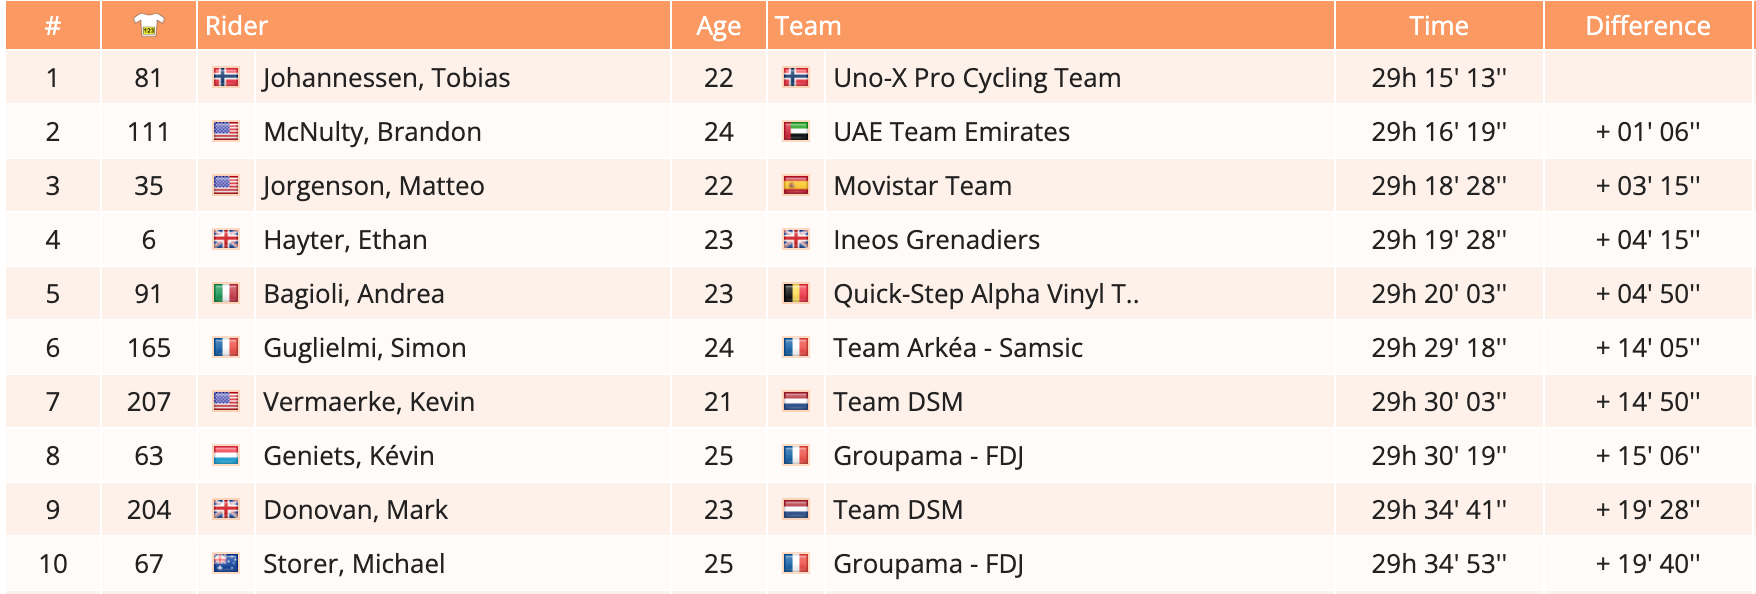Open rider Vermaerke, Kevin
The height and width of the screenshot is (594, 1756).
pos(369,402)
